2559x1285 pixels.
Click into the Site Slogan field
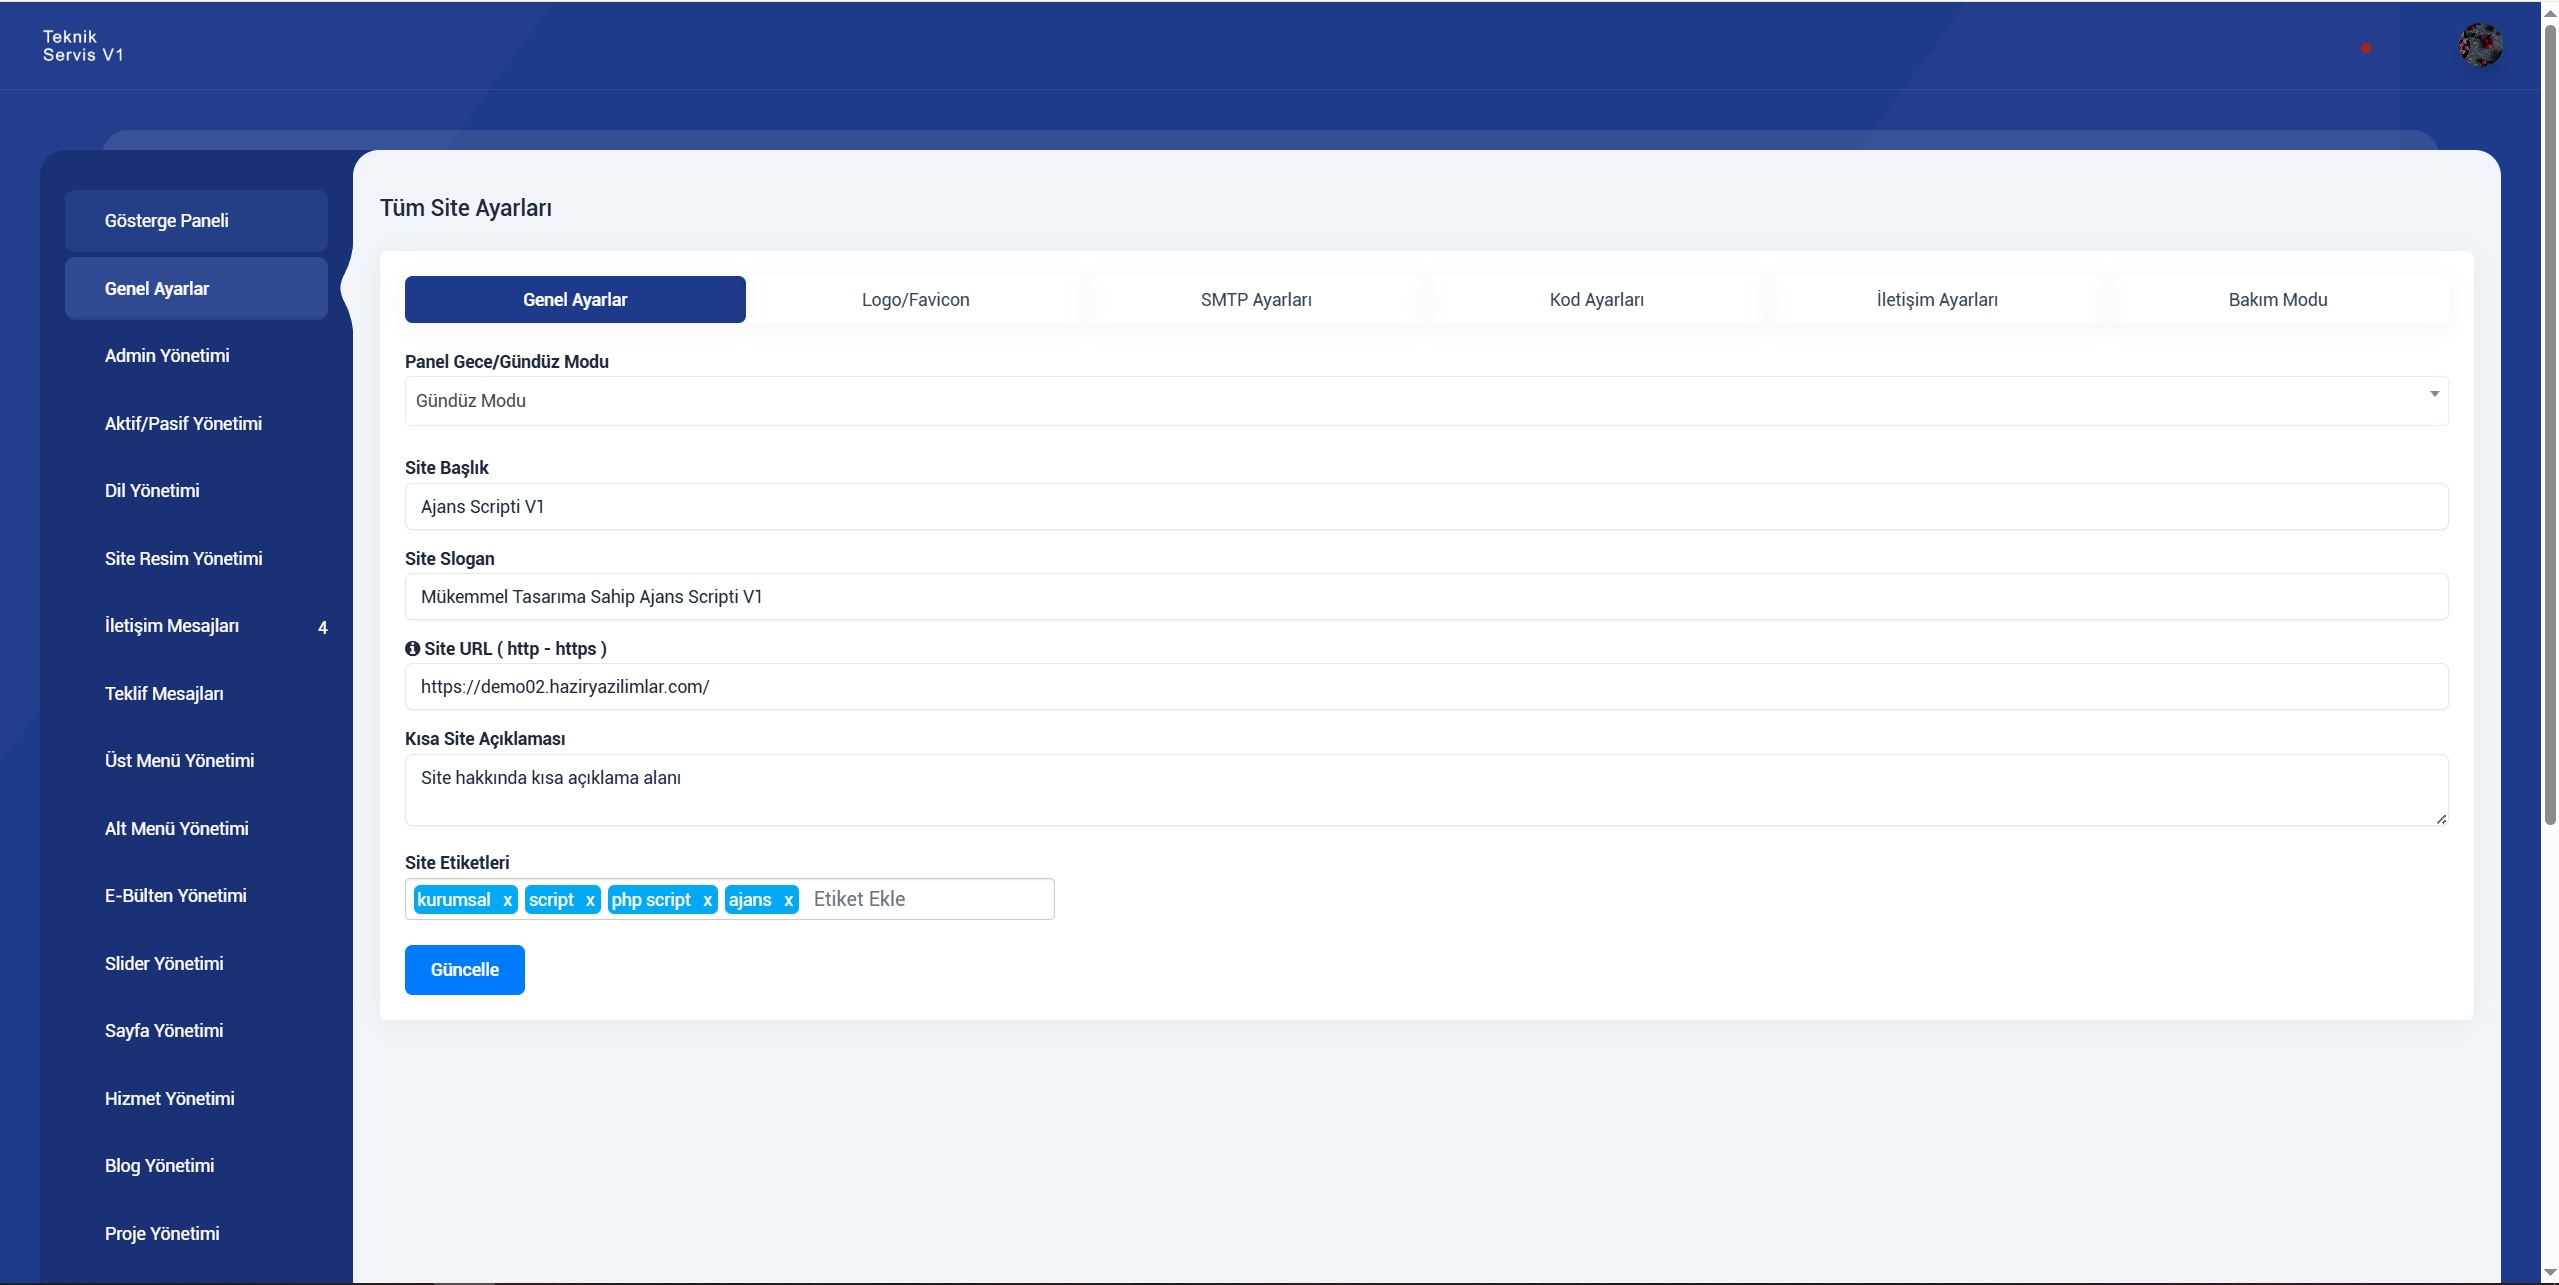(1426, 597)
